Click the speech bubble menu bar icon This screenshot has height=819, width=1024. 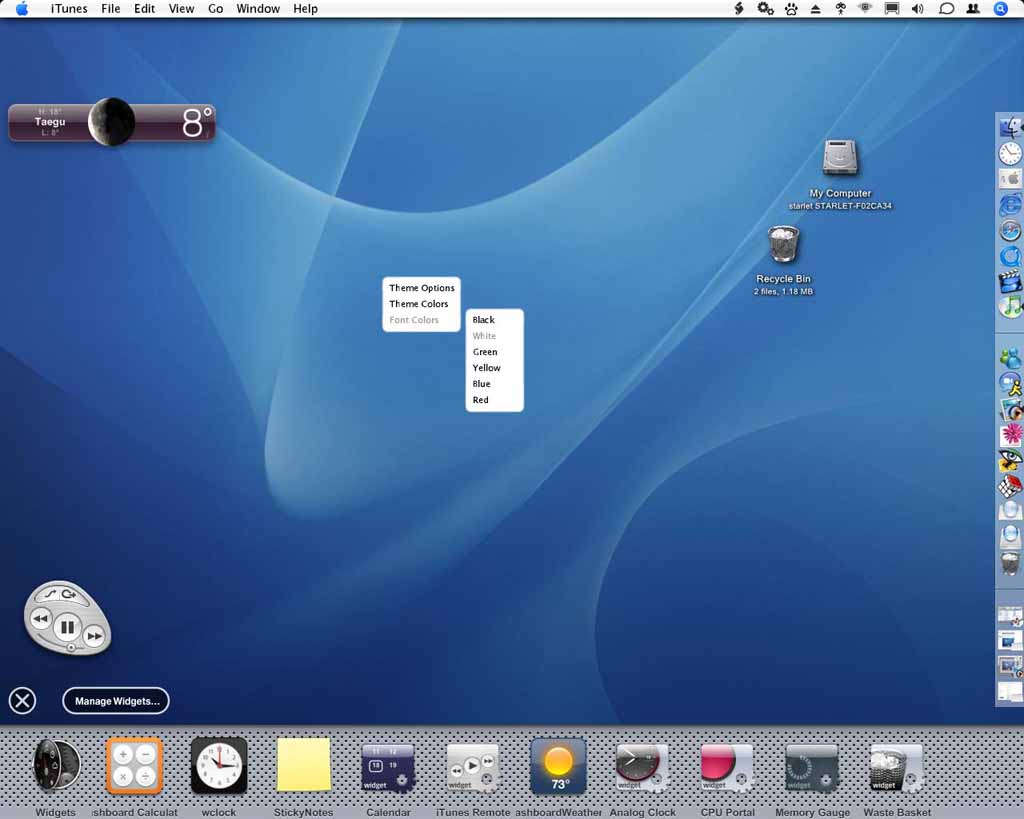[x=946, y=8]
